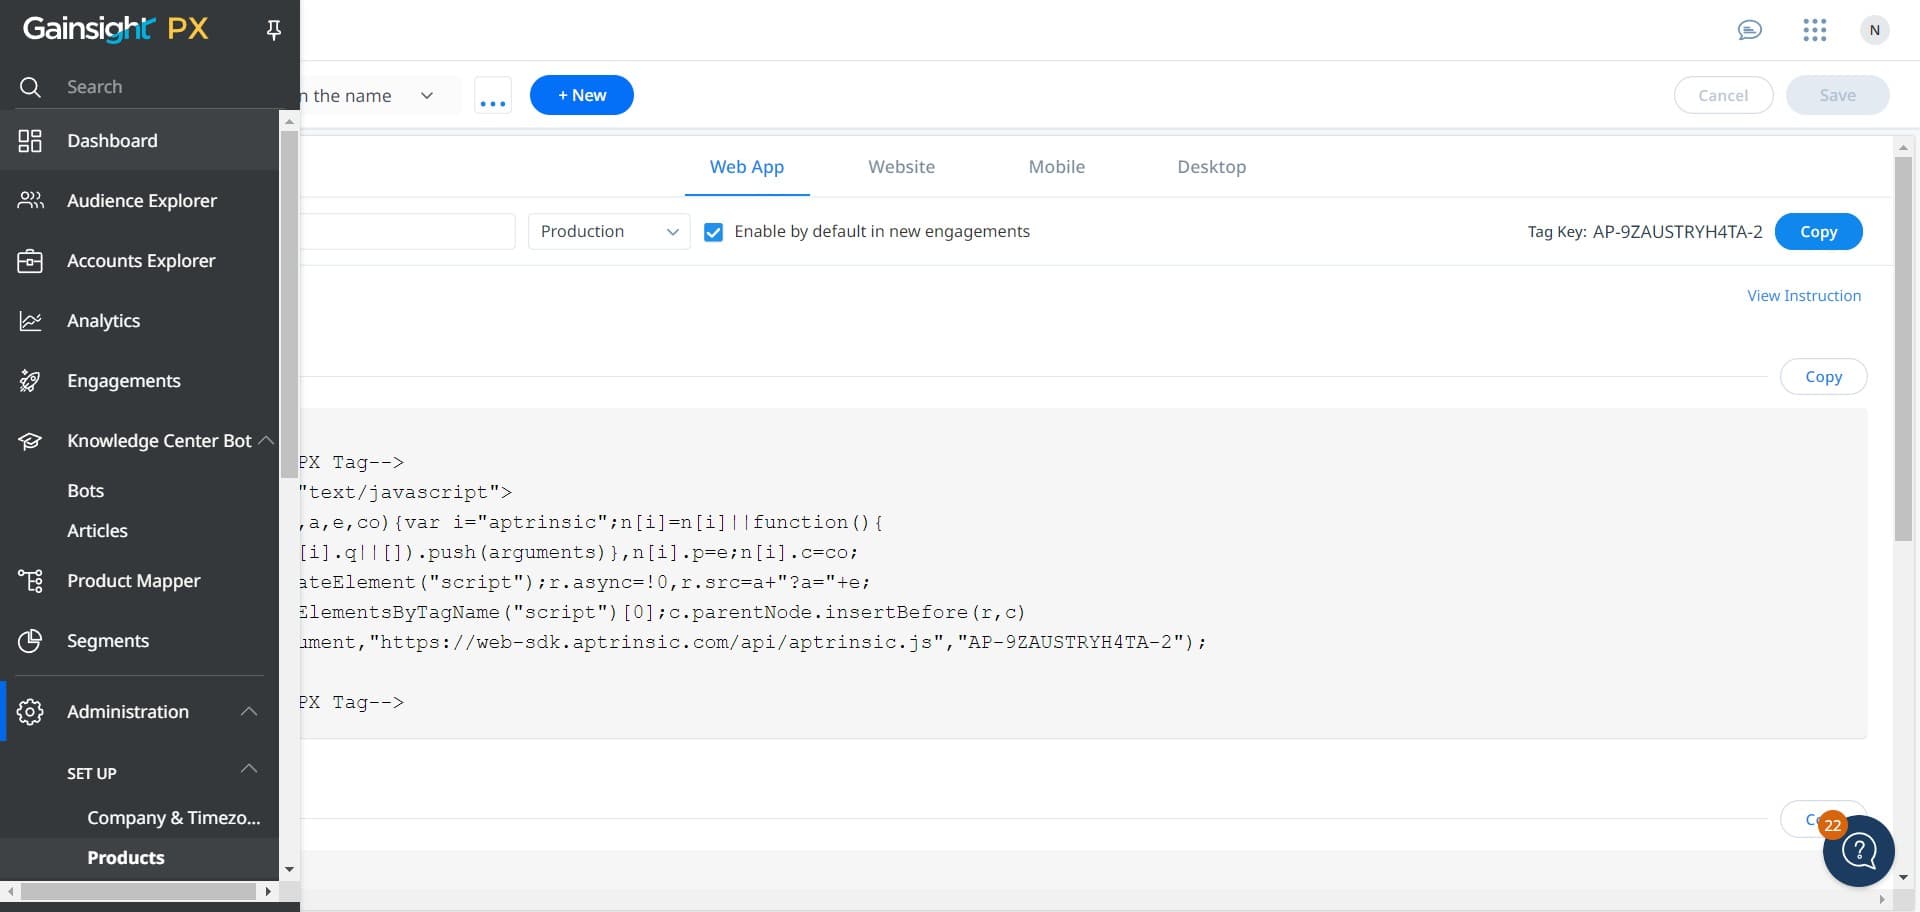Open Product Mapper

[134, 580]
